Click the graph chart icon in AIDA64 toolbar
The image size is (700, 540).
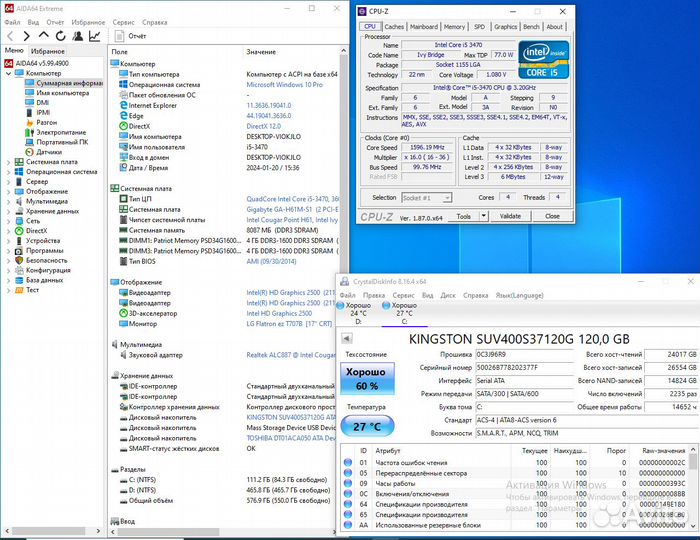(x=94, y=36)
